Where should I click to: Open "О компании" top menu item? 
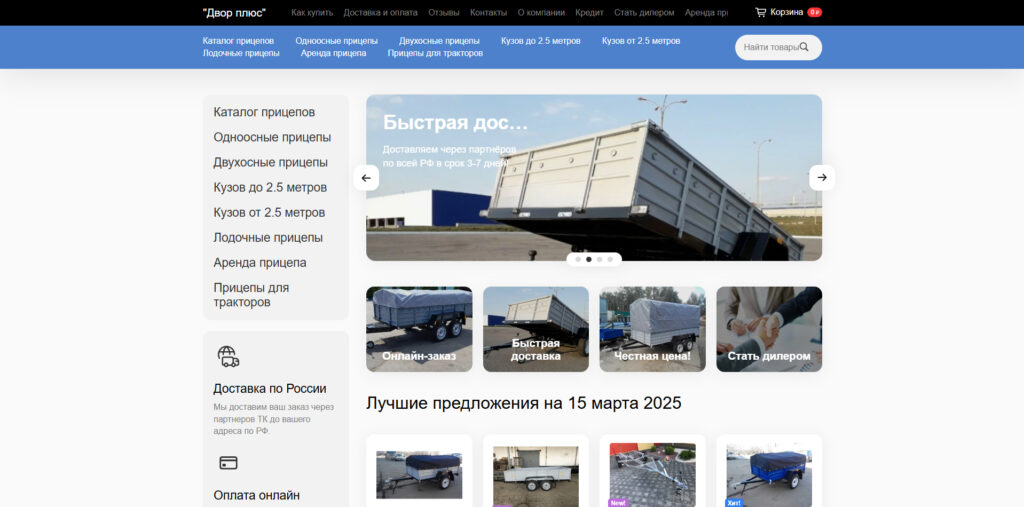point(541,12)
